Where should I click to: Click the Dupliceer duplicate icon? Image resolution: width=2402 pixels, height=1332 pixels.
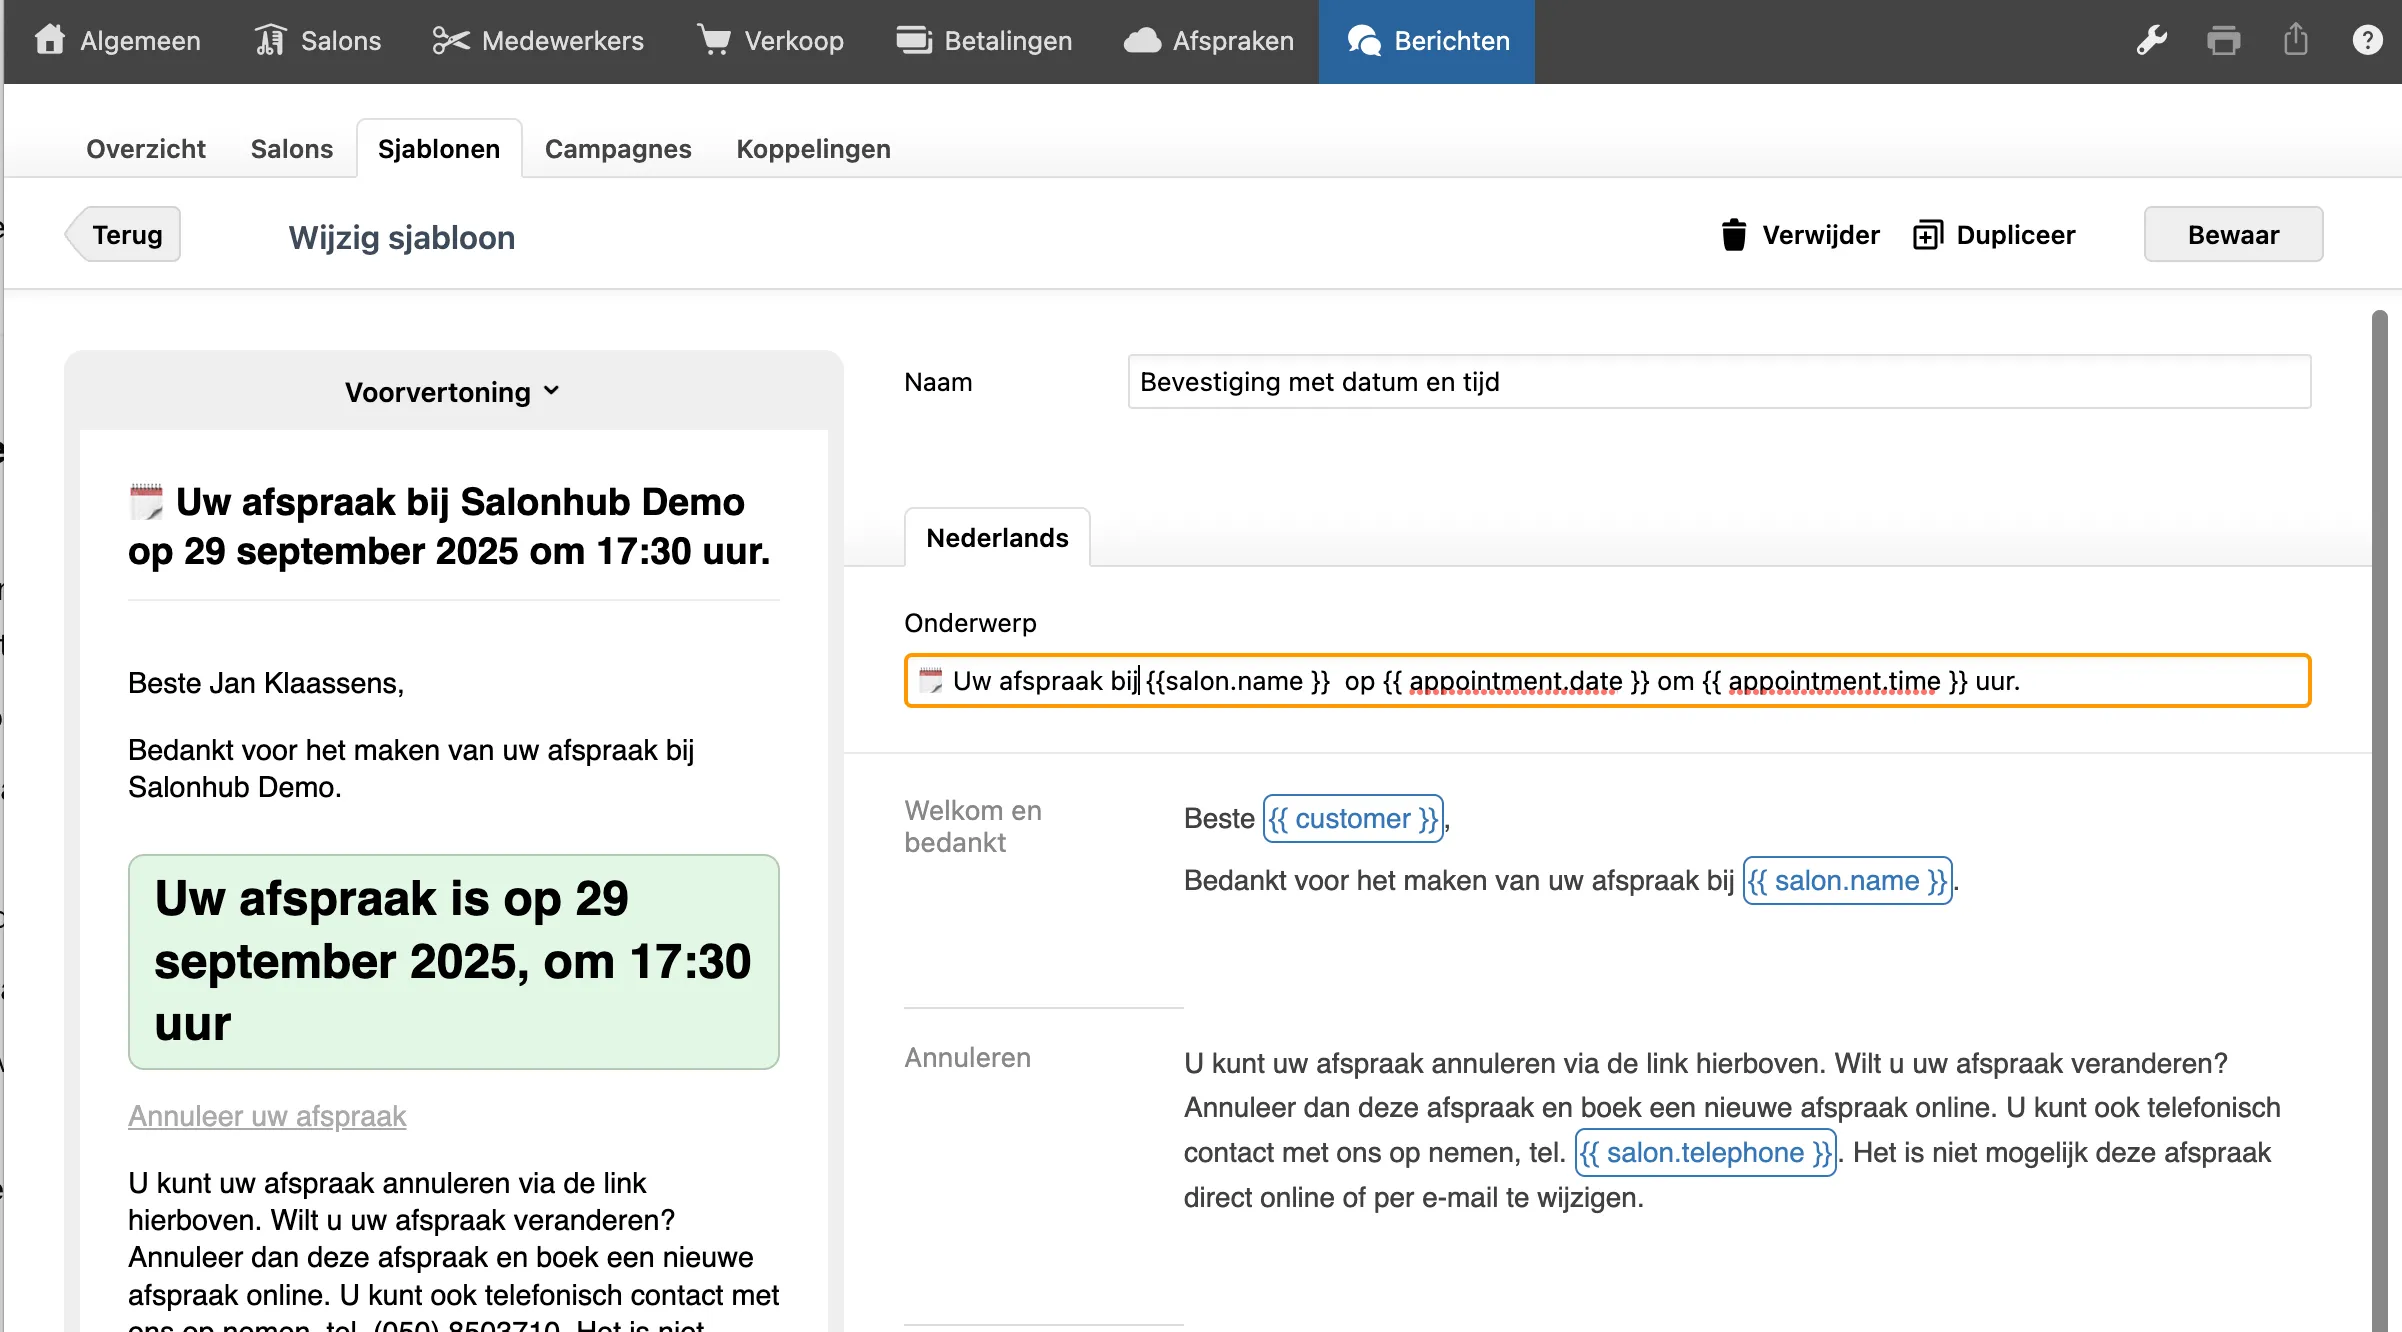pyautogui.click(x=1927, y=235)
